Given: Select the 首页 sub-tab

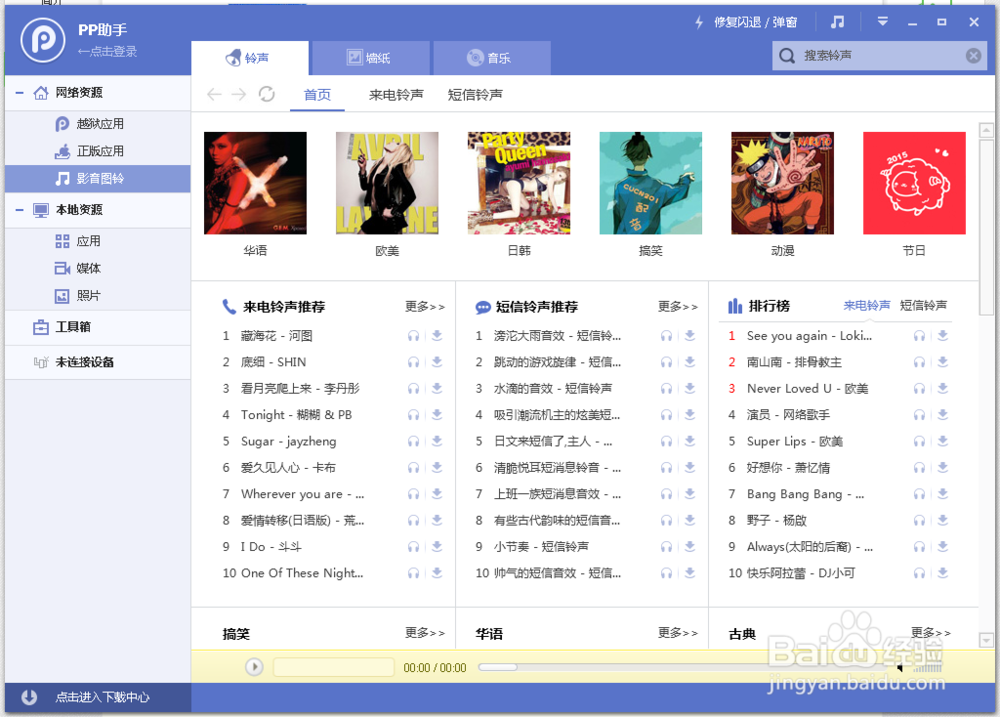Looking at the screenshot, I should point(317,95).
